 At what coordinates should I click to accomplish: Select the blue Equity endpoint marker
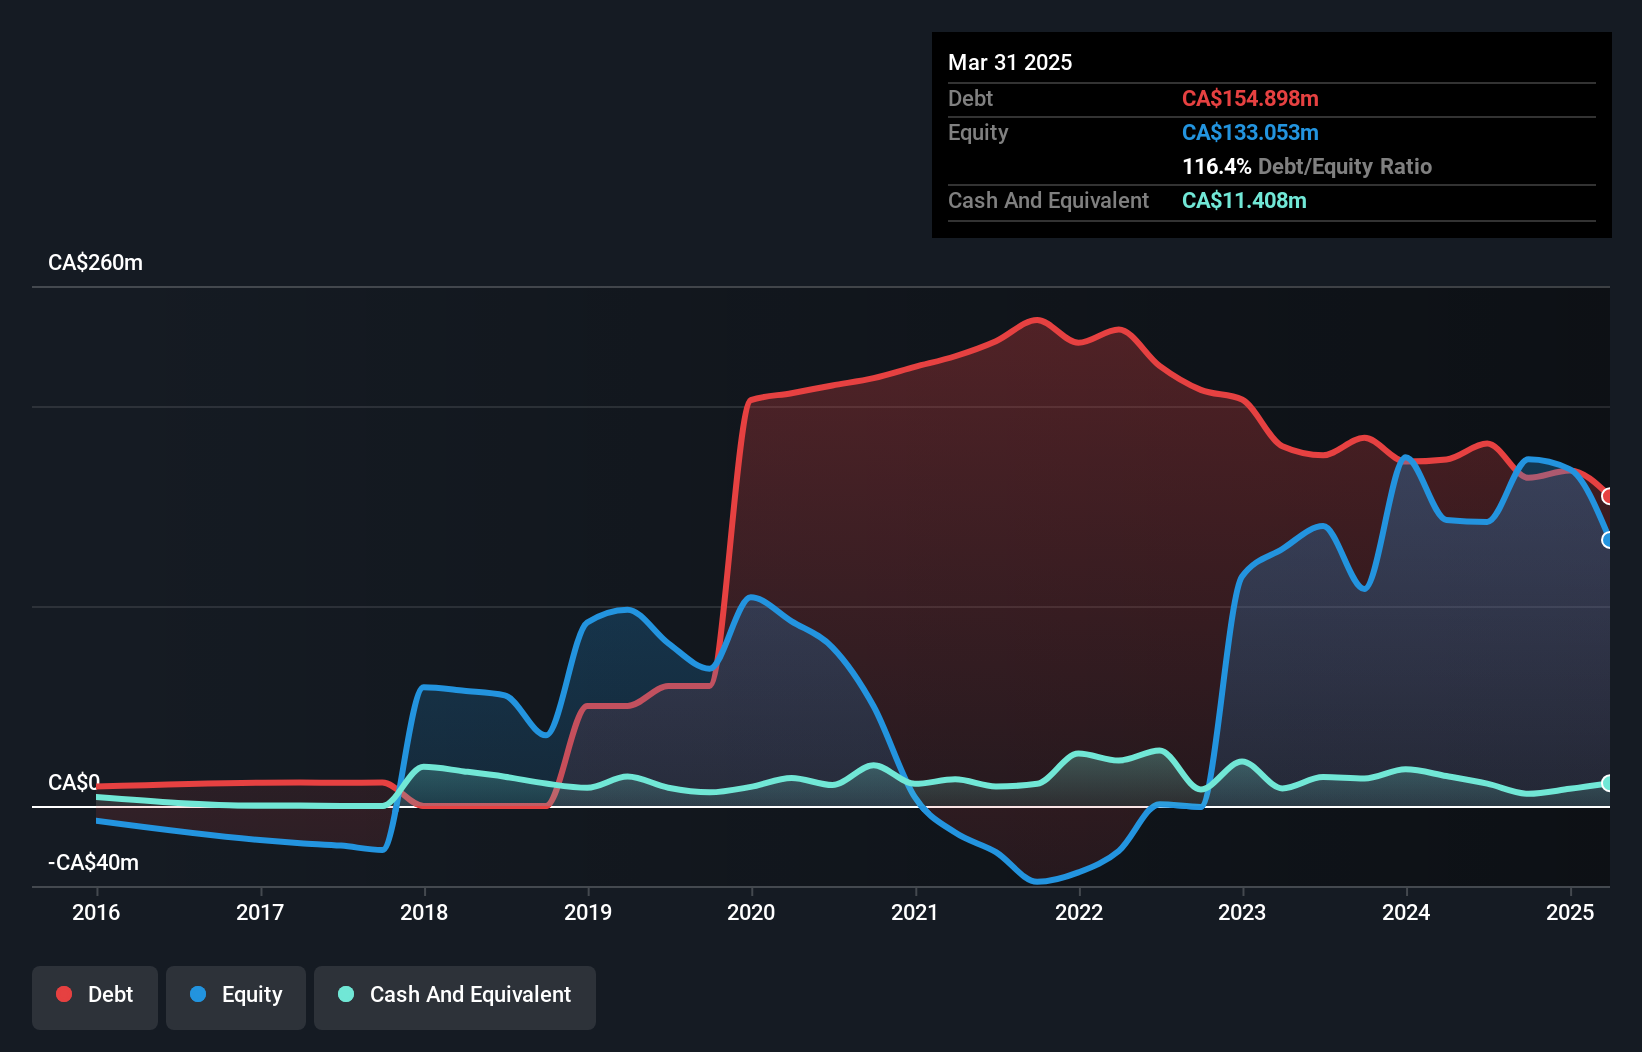1608,540
